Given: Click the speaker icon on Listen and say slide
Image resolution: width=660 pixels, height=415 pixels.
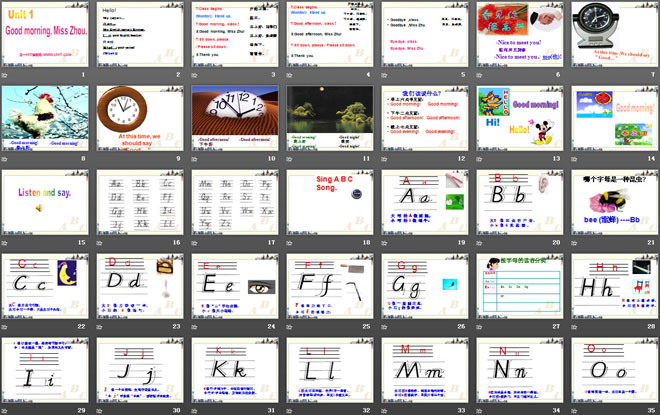Looking at the screenshot, I should point(39,207).
